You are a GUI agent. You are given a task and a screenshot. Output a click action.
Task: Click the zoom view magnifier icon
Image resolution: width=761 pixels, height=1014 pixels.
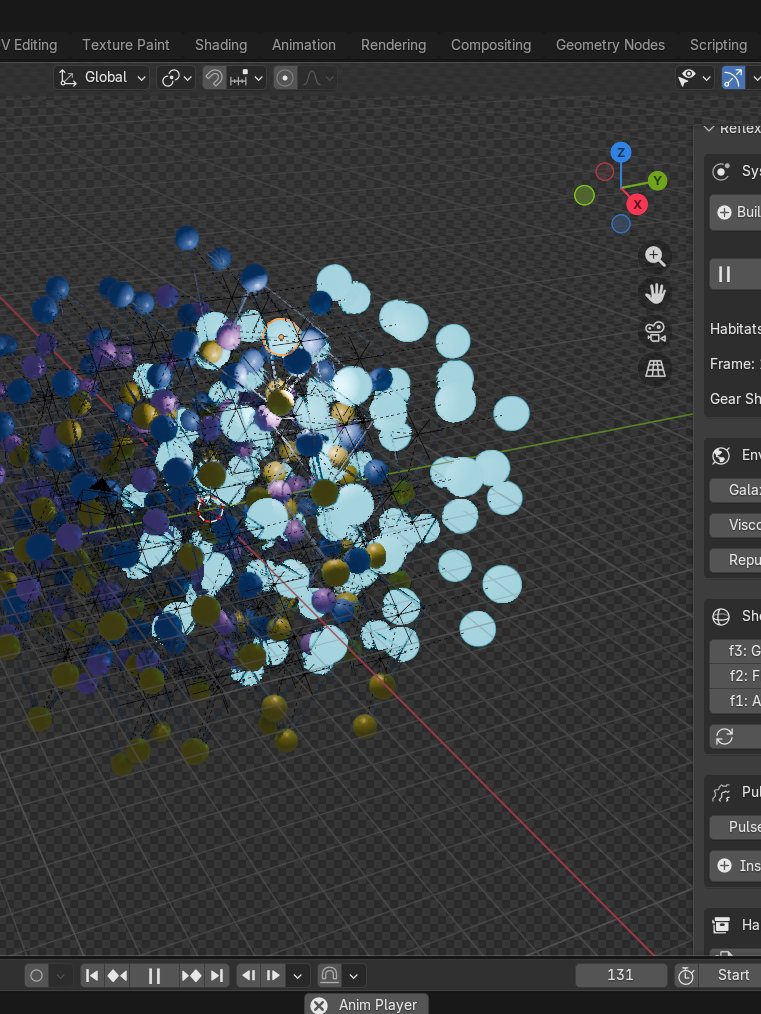[655, 256]
